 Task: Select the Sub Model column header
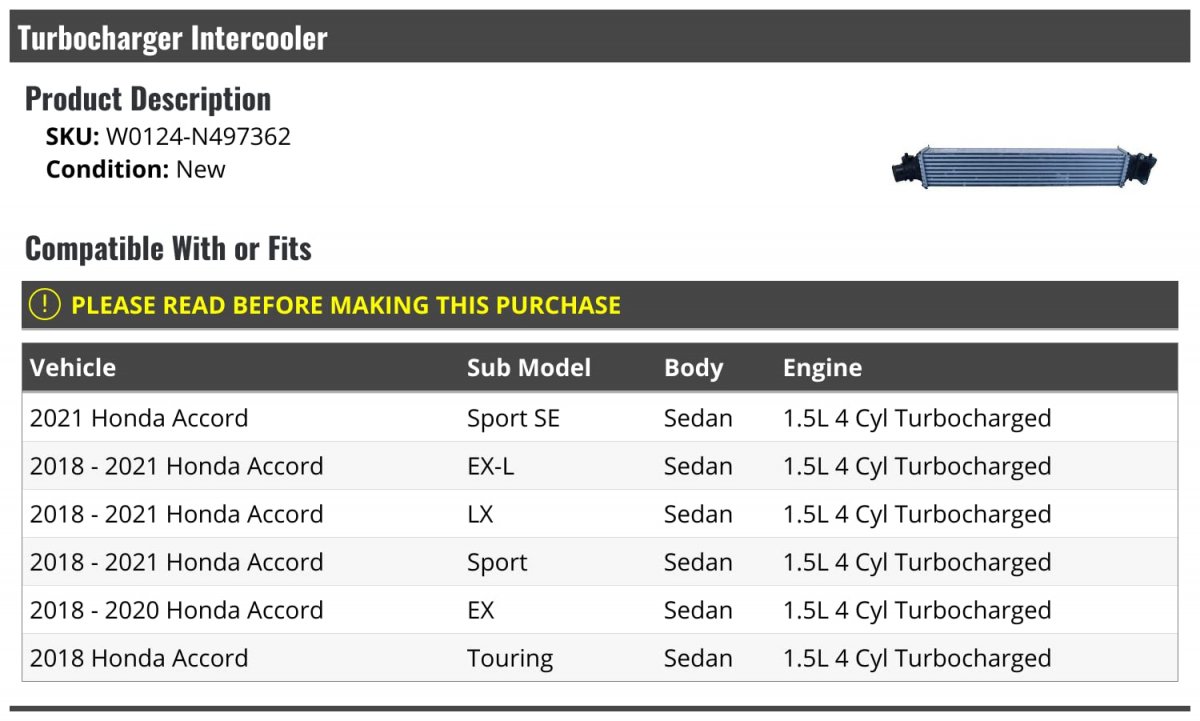point(529,368)
